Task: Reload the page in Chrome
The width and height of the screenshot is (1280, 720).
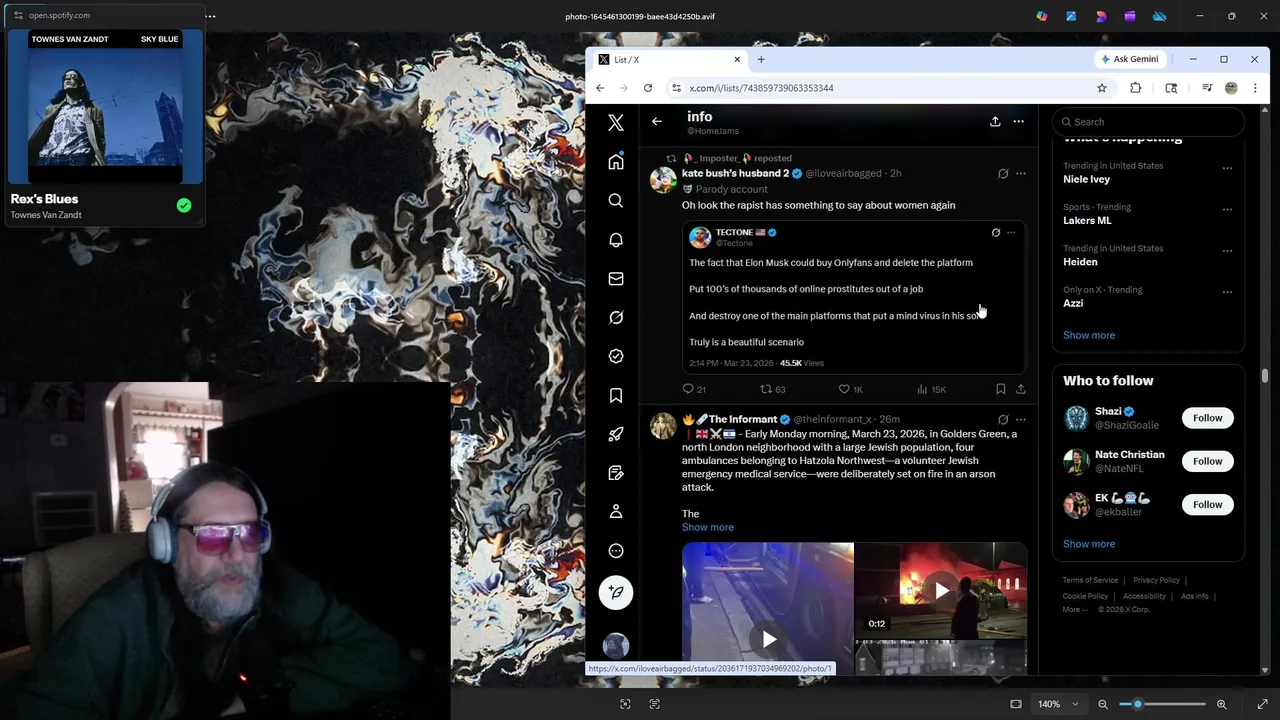Action: pos(648,88)
